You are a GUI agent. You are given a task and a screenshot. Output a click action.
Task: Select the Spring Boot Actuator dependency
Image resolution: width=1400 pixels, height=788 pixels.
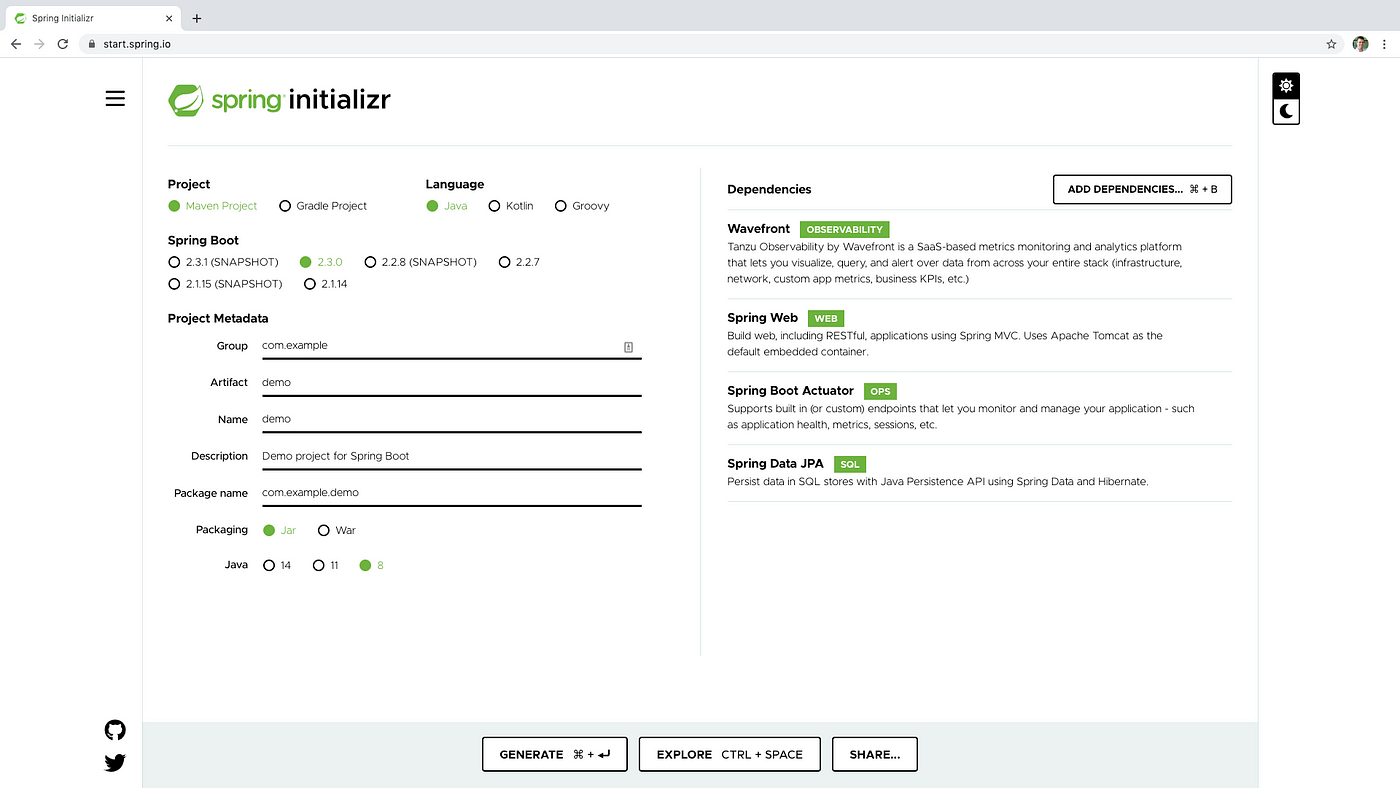979,408
